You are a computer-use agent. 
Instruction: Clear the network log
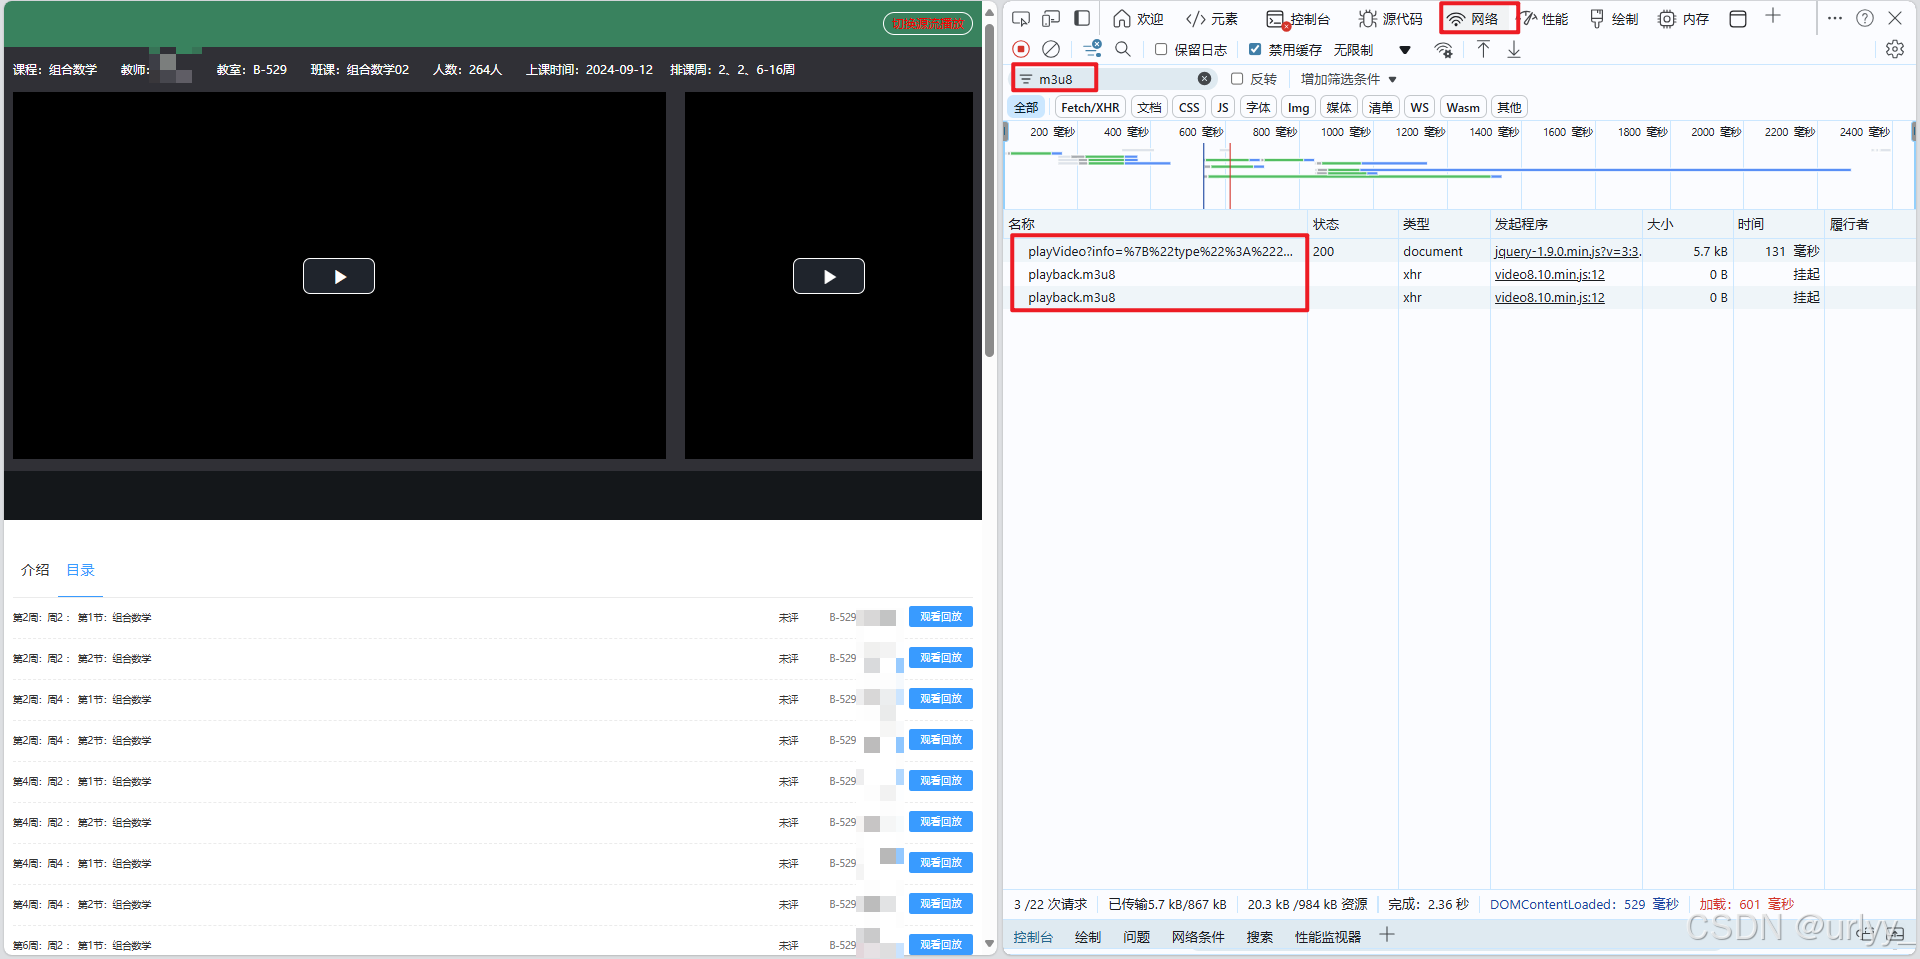(1050, 49)
